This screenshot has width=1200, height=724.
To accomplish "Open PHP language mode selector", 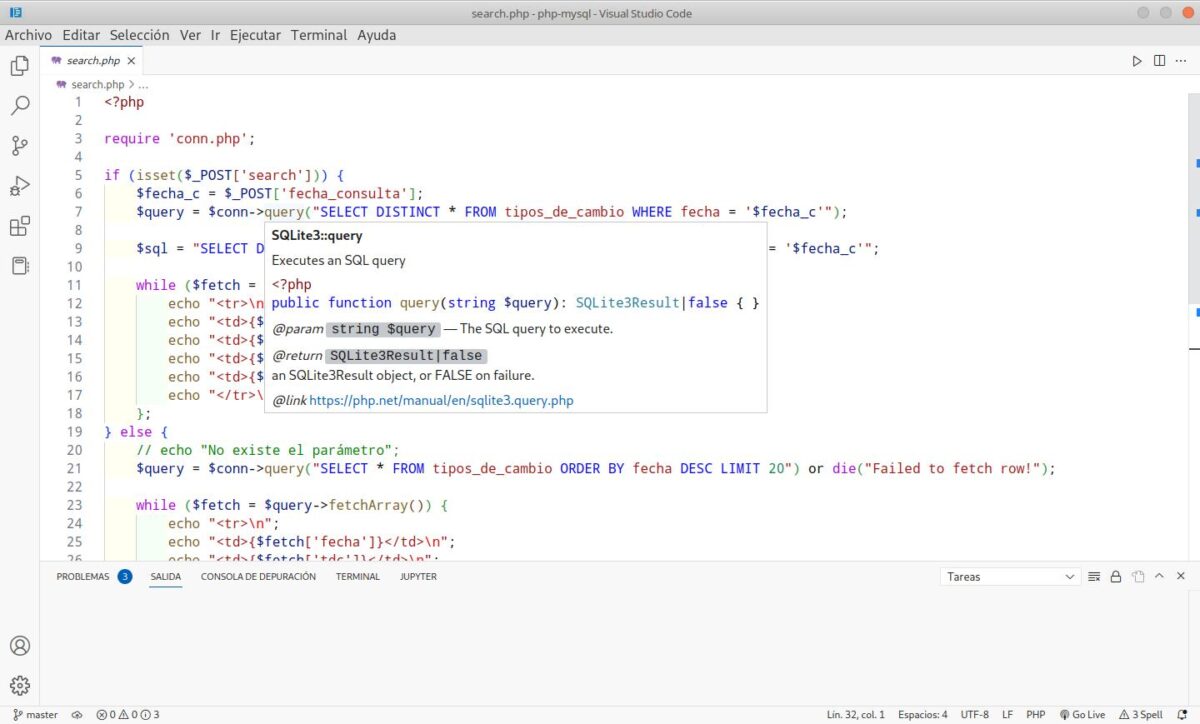I will (1036, 715).
